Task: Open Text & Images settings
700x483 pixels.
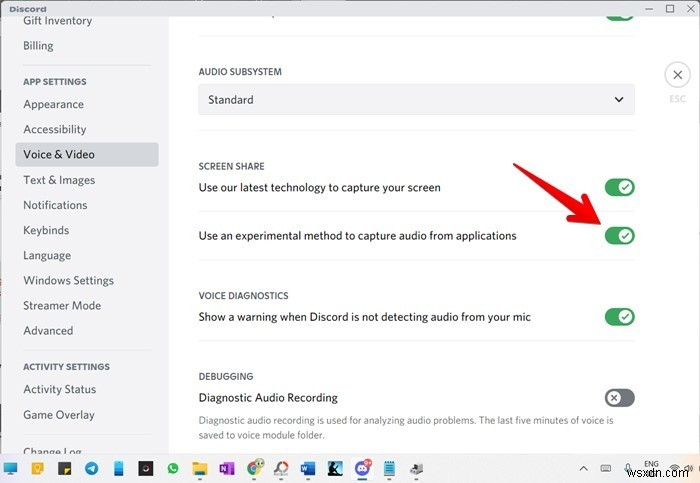Action: [59, 180]
